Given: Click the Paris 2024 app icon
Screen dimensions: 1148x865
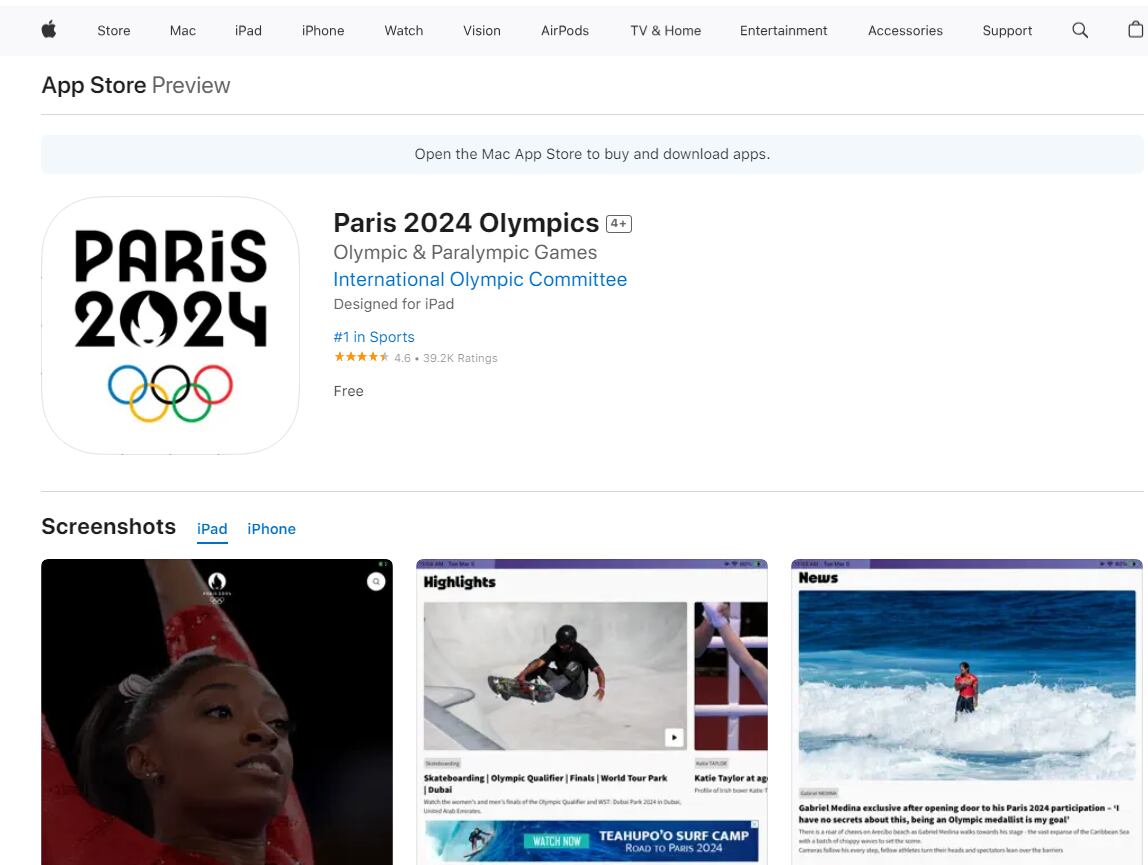Looking at the screenshot, I should [171, 325].
